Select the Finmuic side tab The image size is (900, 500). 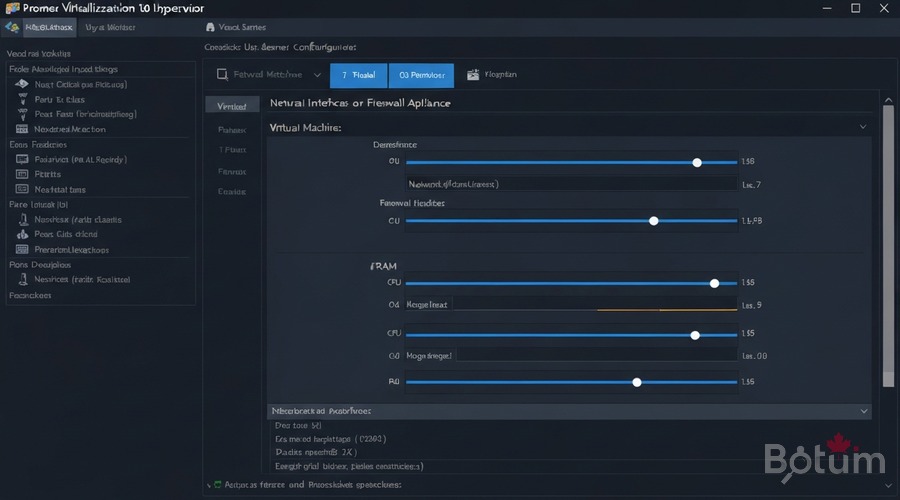[232, 172]
